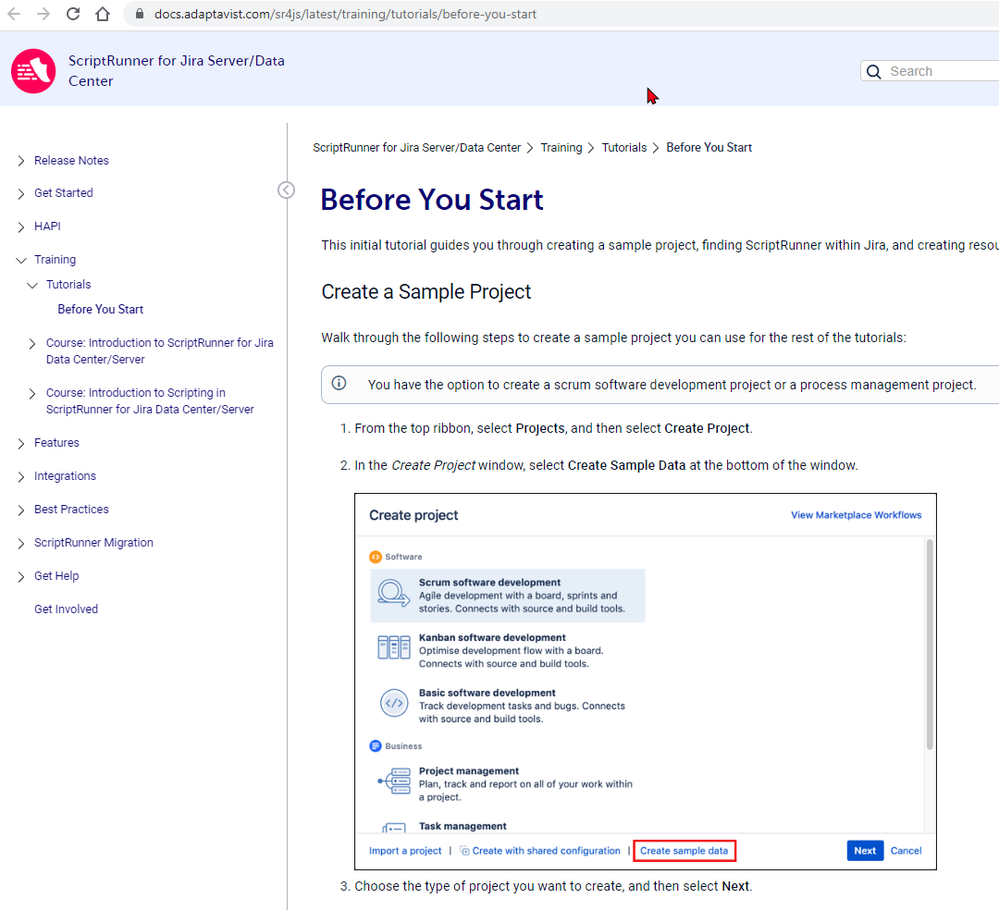Click the ScriptRunner site title in header

point(176,71)
